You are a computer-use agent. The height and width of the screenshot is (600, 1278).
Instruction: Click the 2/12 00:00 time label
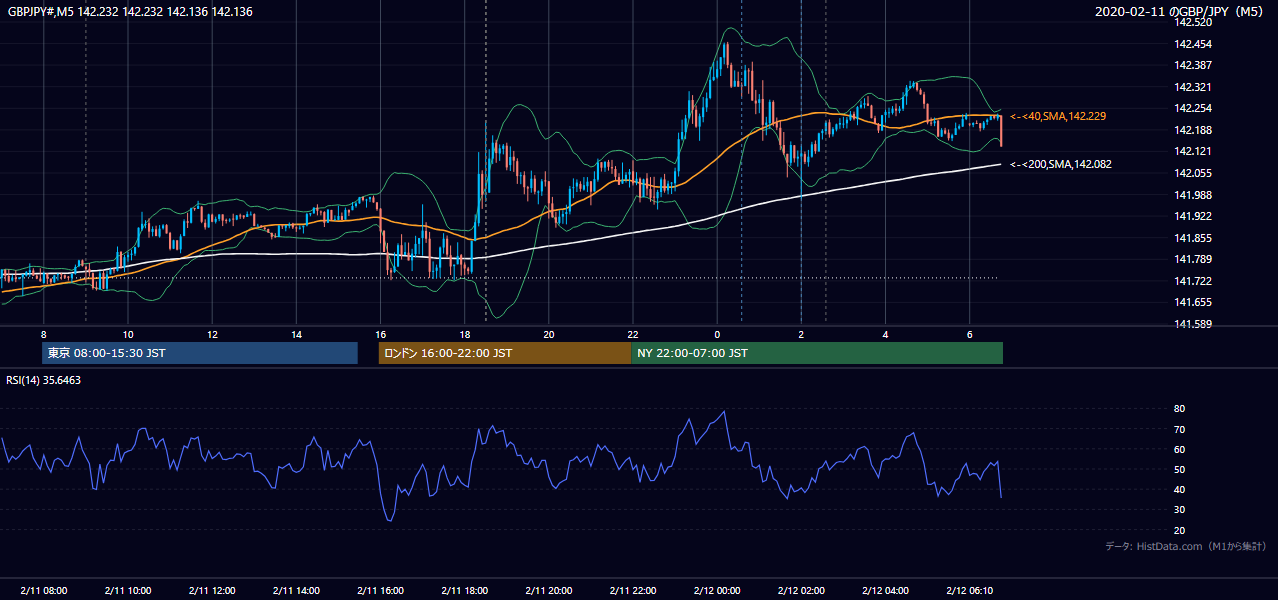(x=716, y=590)
